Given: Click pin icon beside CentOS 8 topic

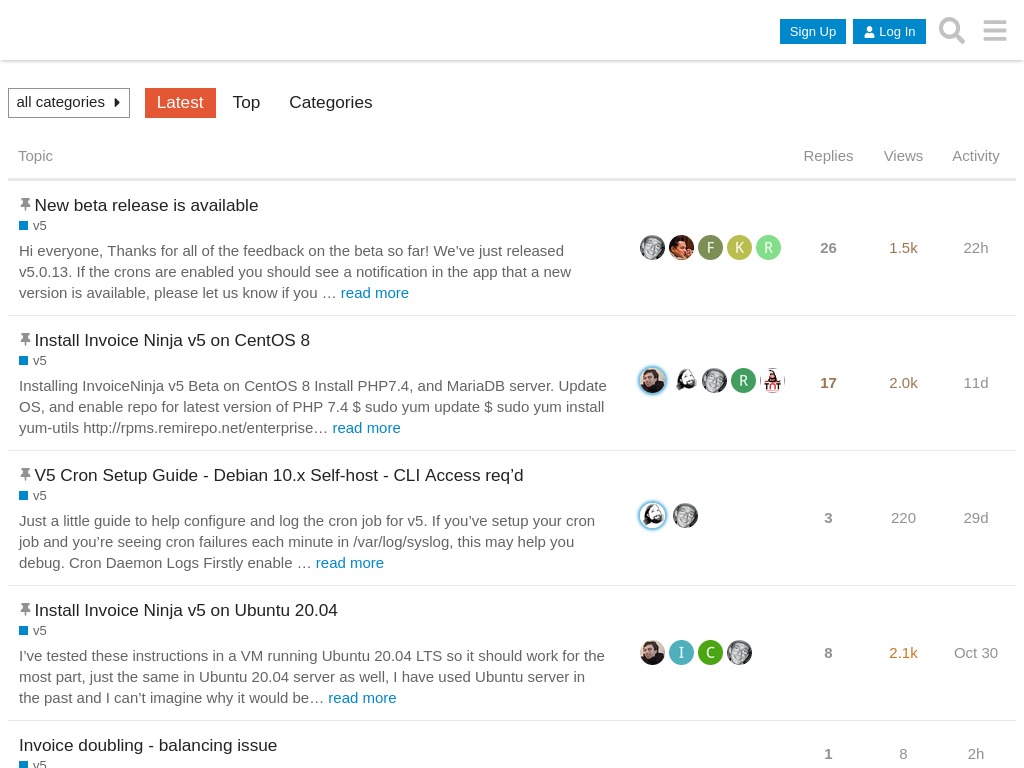Looking at the screenshot, I should [x=25, y=340].
